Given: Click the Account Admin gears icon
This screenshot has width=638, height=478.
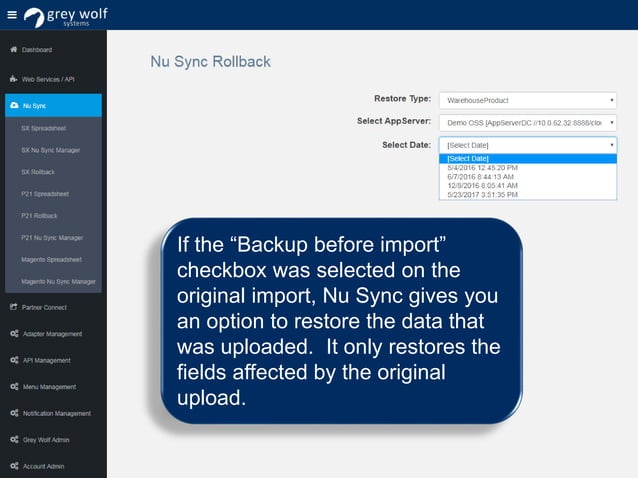Looking at the screenshot, I should (x=14, y=466).
